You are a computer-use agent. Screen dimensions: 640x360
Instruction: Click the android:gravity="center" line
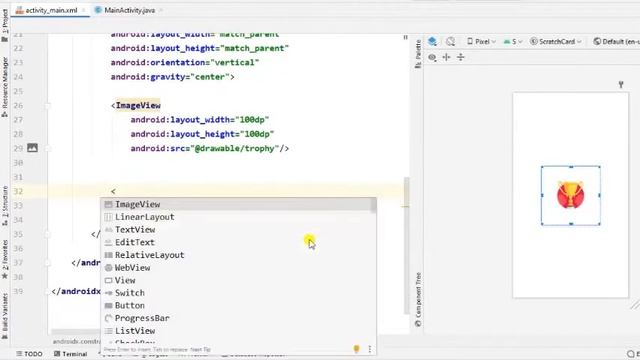pos(172,77)
